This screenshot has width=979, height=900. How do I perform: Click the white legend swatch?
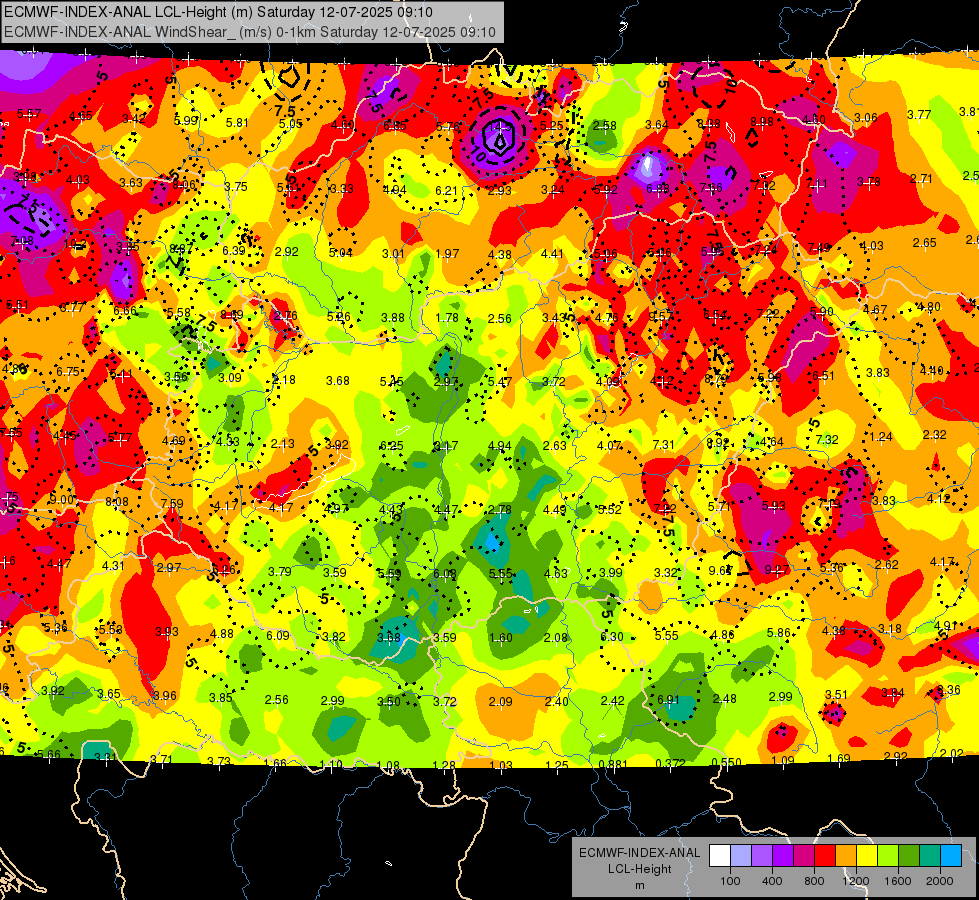tap(720, 855)
